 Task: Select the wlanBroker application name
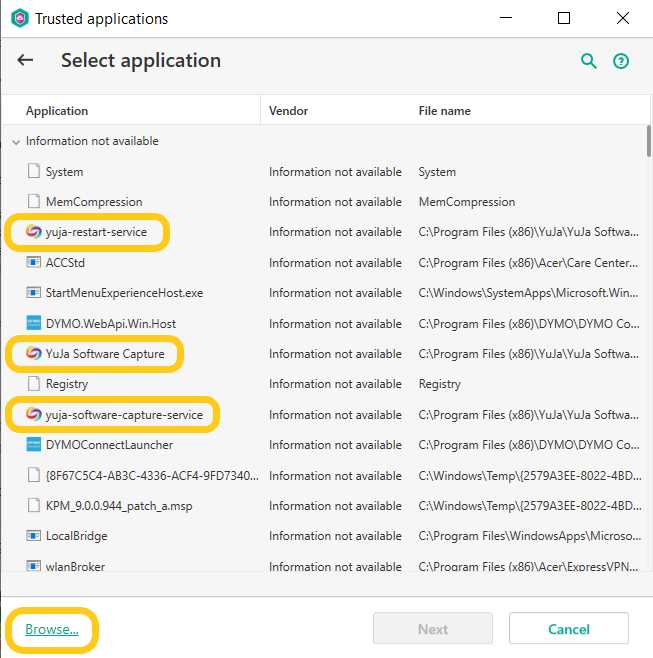click(75, 567)
